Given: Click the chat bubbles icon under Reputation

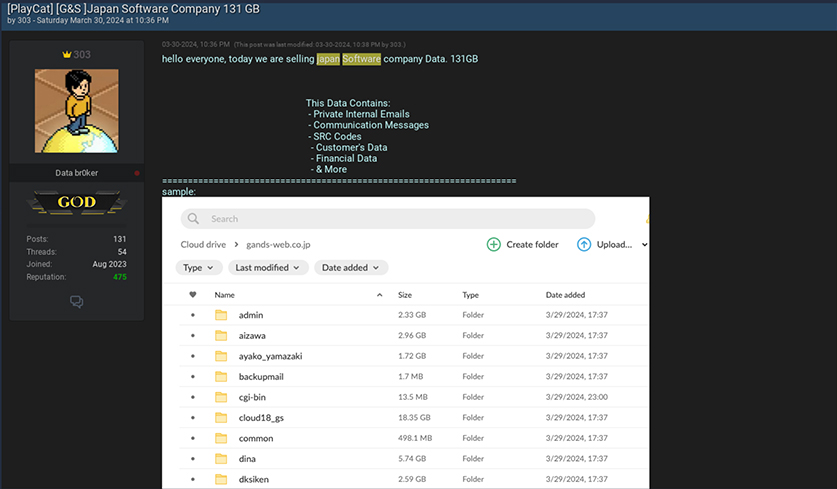Looking at the screenshot, I should (x=76, y=302).
